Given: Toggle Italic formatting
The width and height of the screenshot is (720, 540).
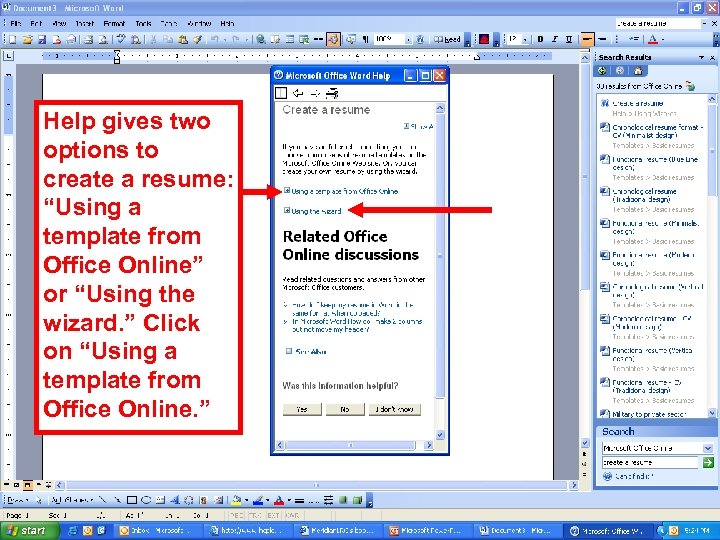Looking at the screenshot, I should click(x=555, y=39).
